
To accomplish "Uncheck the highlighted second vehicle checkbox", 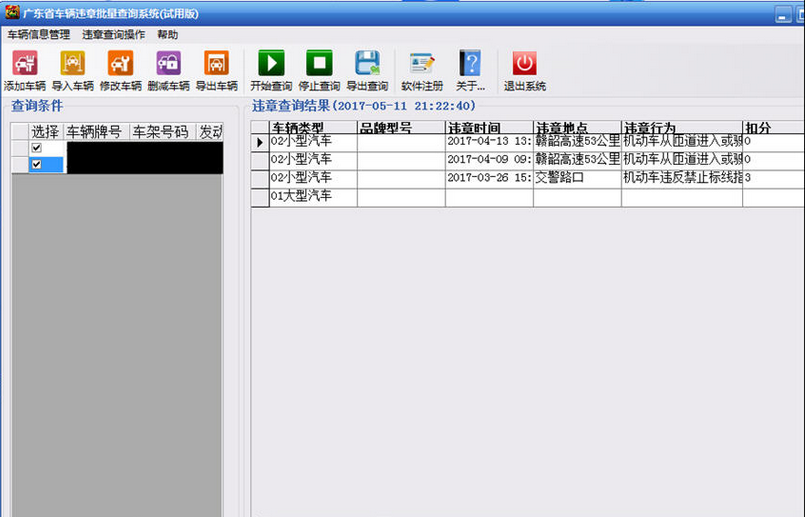I will pyautogui.click(x=36, y=164).
